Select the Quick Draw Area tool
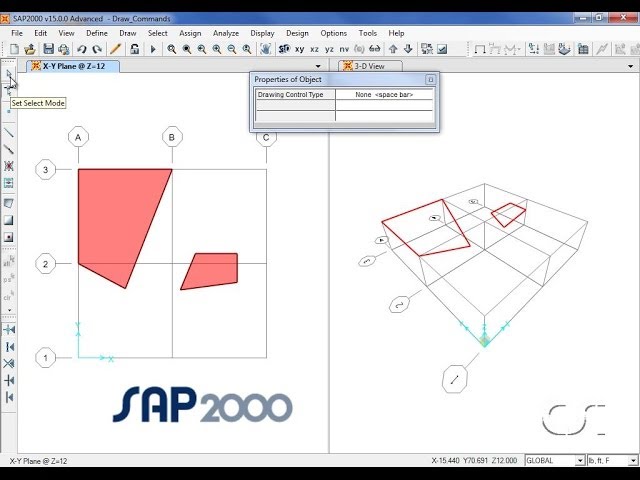The height and width of the screenshot is (480, 640). [9, 237]
